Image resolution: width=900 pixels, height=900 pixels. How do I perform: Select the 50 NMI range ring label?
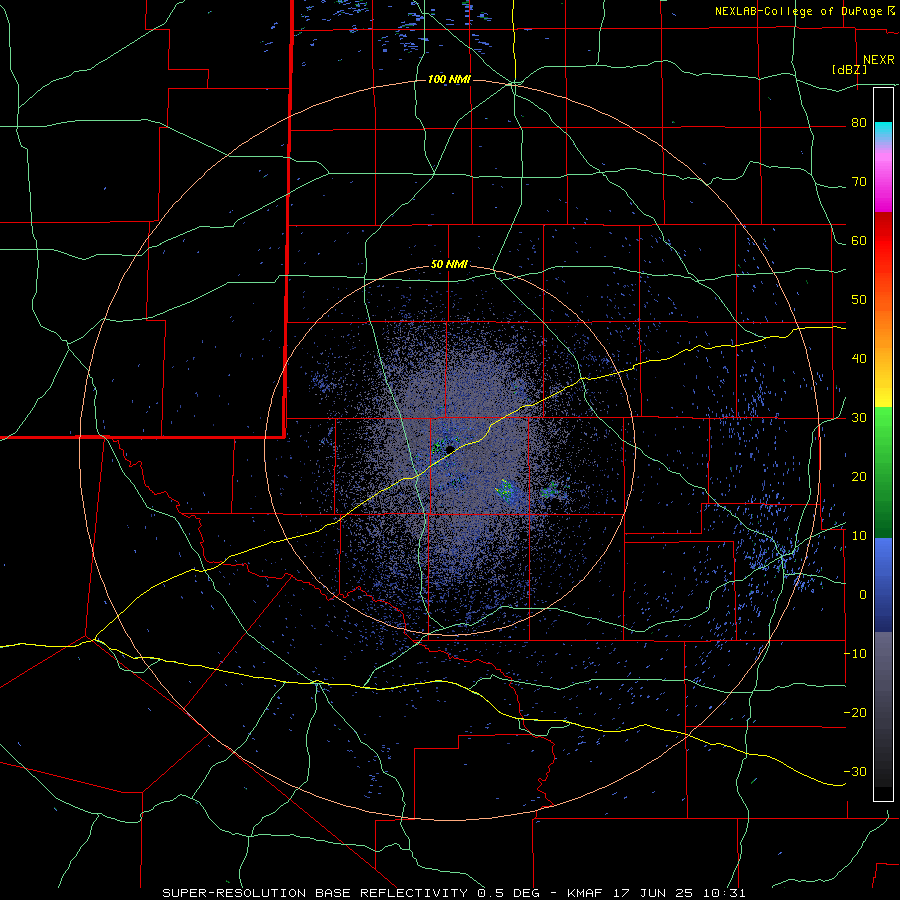point(449,265)
